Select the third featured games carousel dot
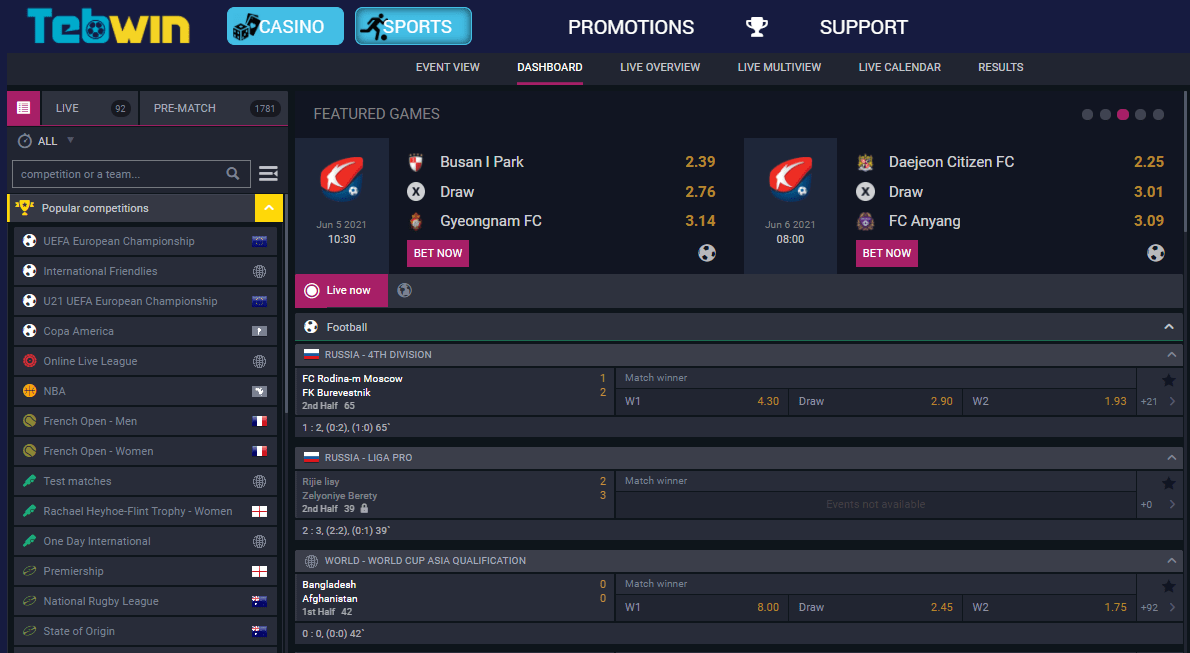 [x=1123, y=115]
